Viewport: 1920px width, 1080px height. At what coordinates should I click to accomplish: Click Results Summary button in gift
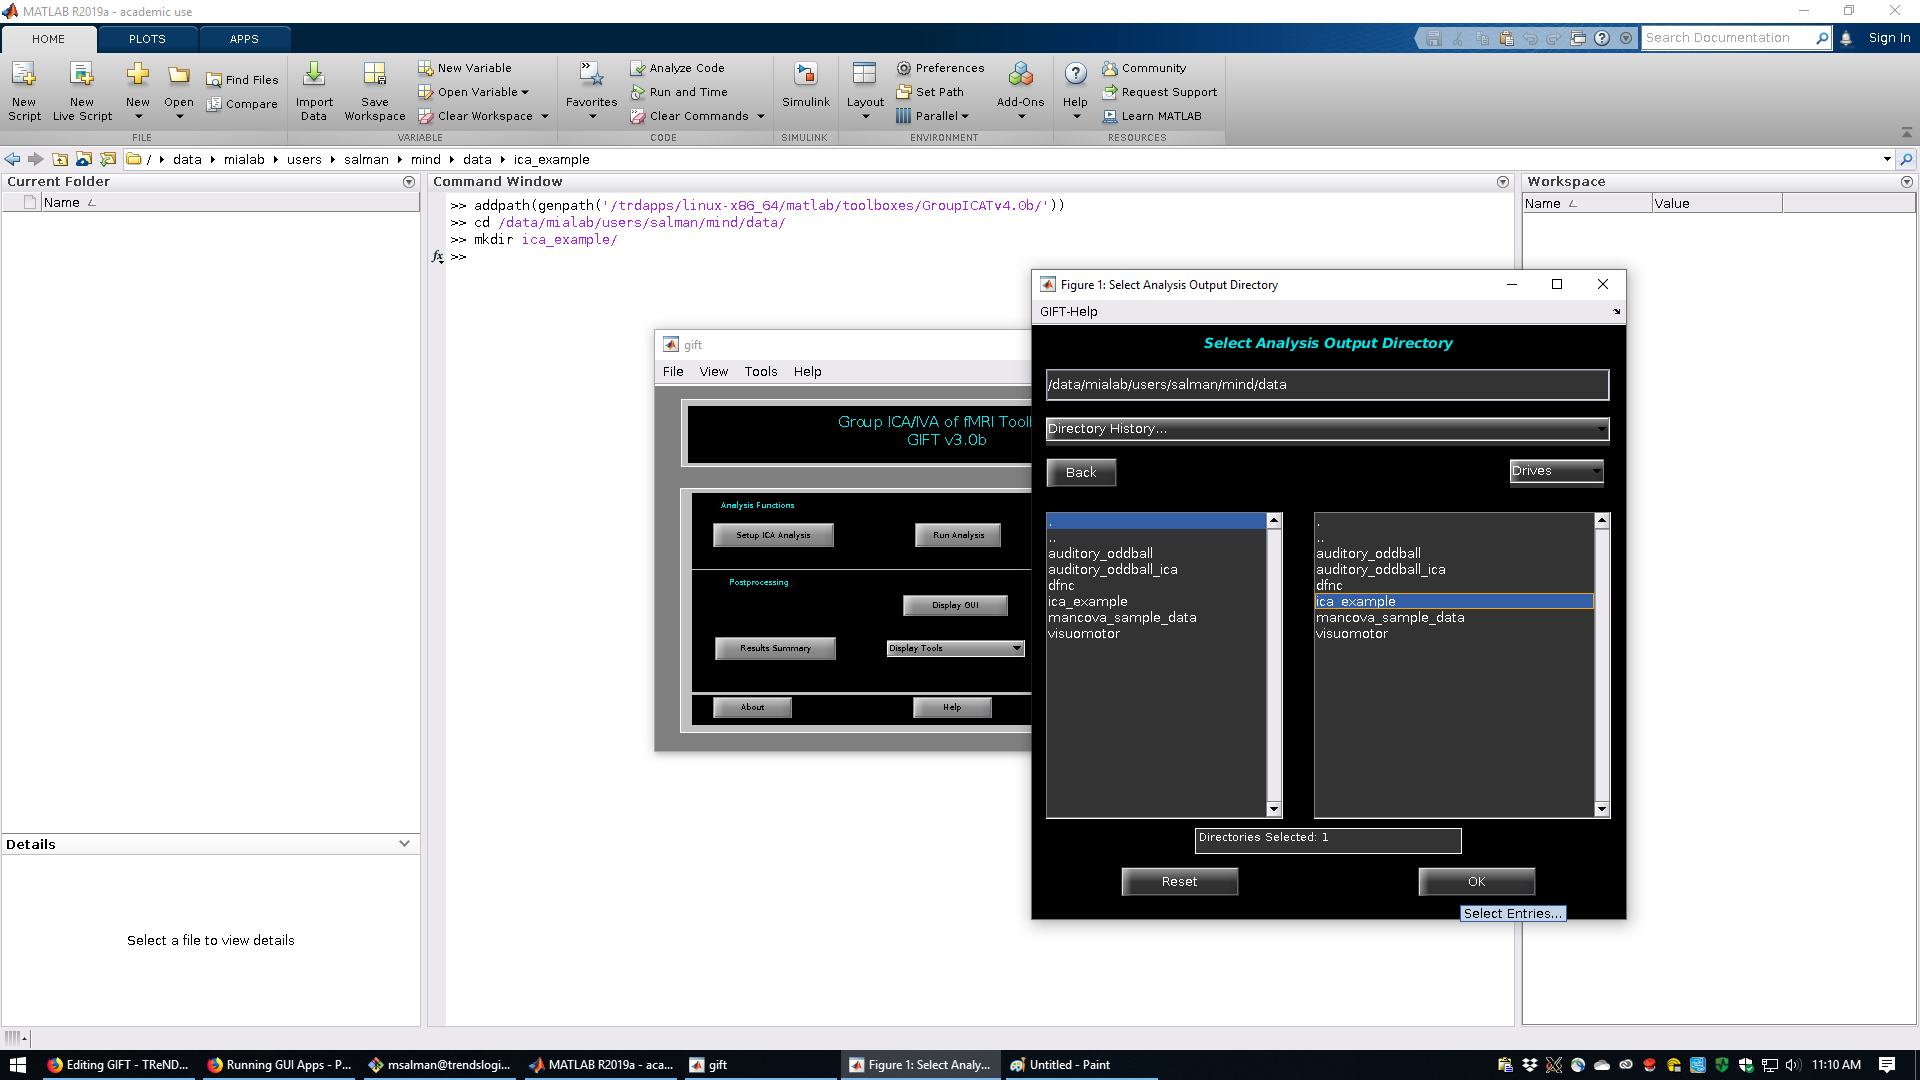point(775,648)
